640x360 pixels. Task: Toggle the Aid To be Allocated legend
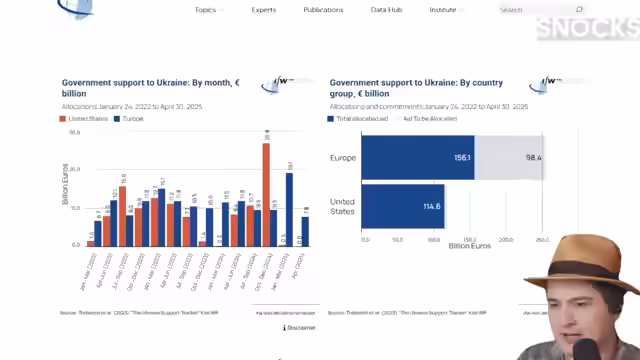point(426,119)
